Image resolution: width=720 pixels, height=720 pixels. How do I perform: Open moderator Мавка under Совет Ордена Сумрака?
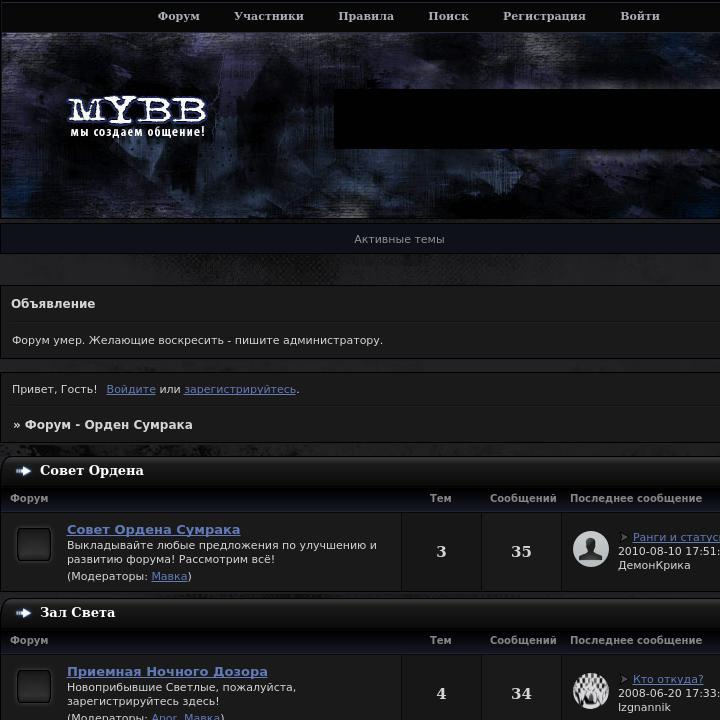(x=169, y=576)
